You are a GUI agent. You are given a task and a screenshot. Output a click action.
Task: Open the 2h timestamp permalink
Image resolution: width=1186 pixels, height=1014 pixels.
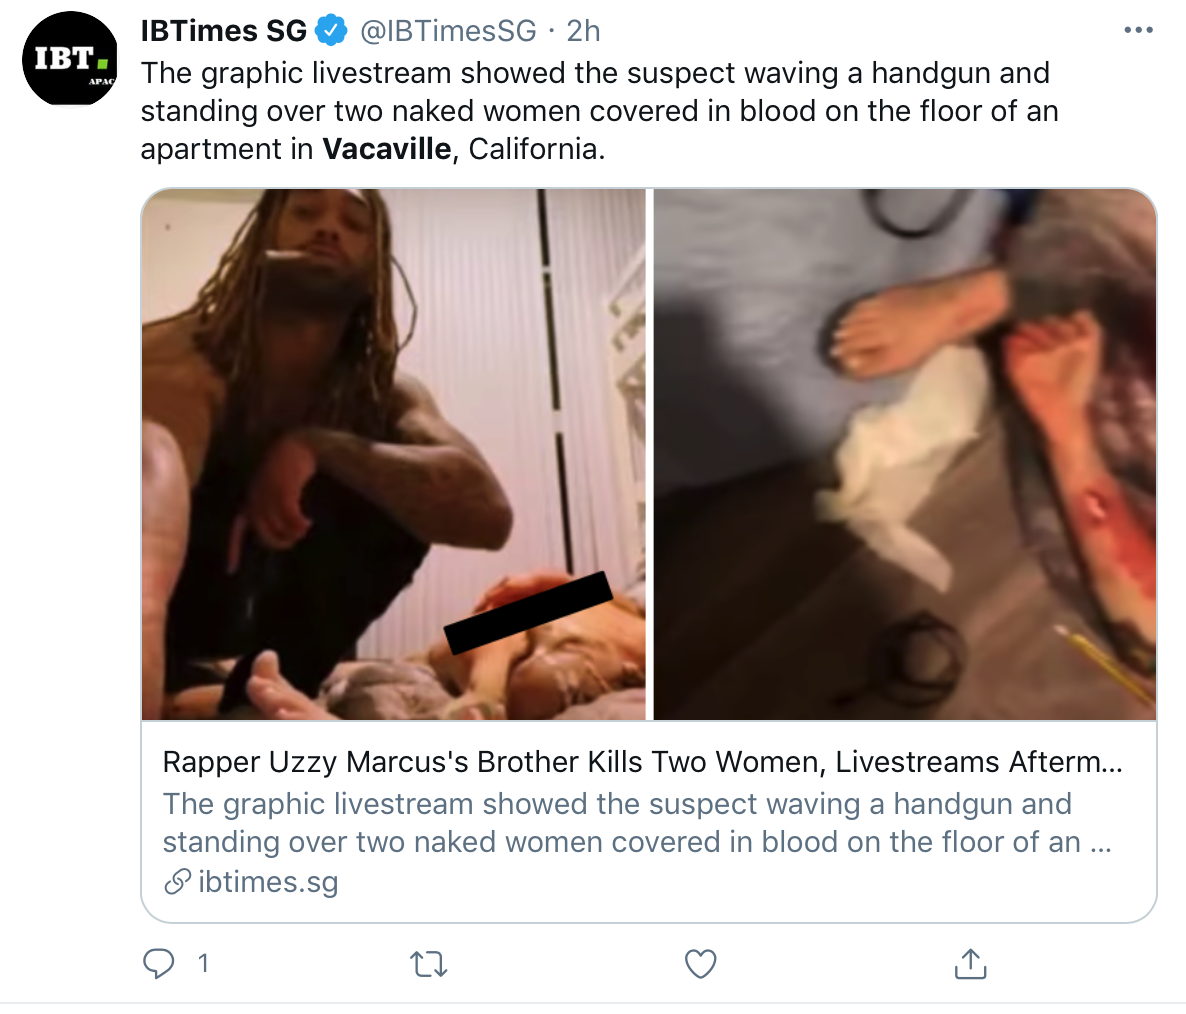tap(583, 31)
